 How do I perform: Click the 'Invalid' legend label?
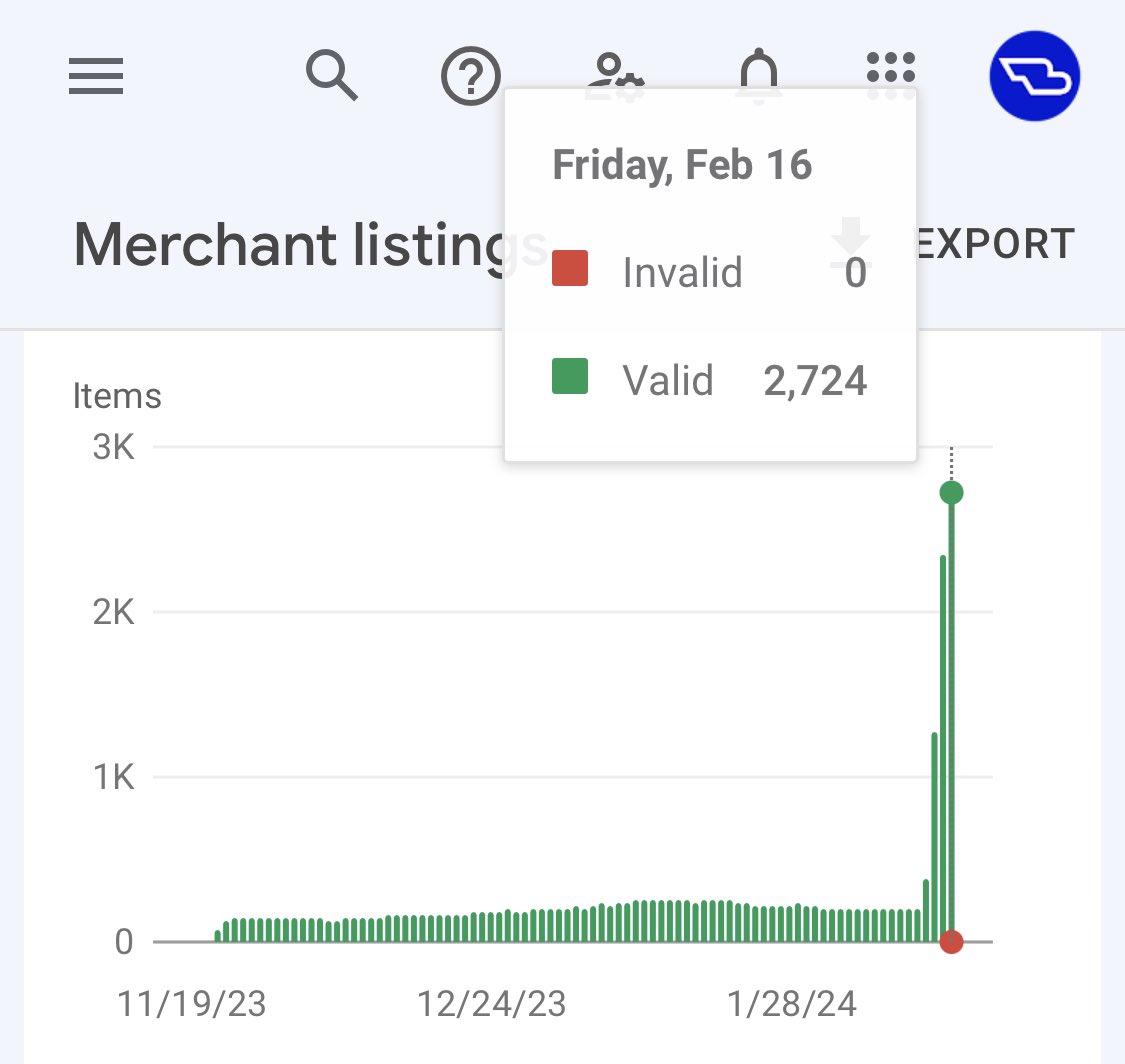coord(682,273)
